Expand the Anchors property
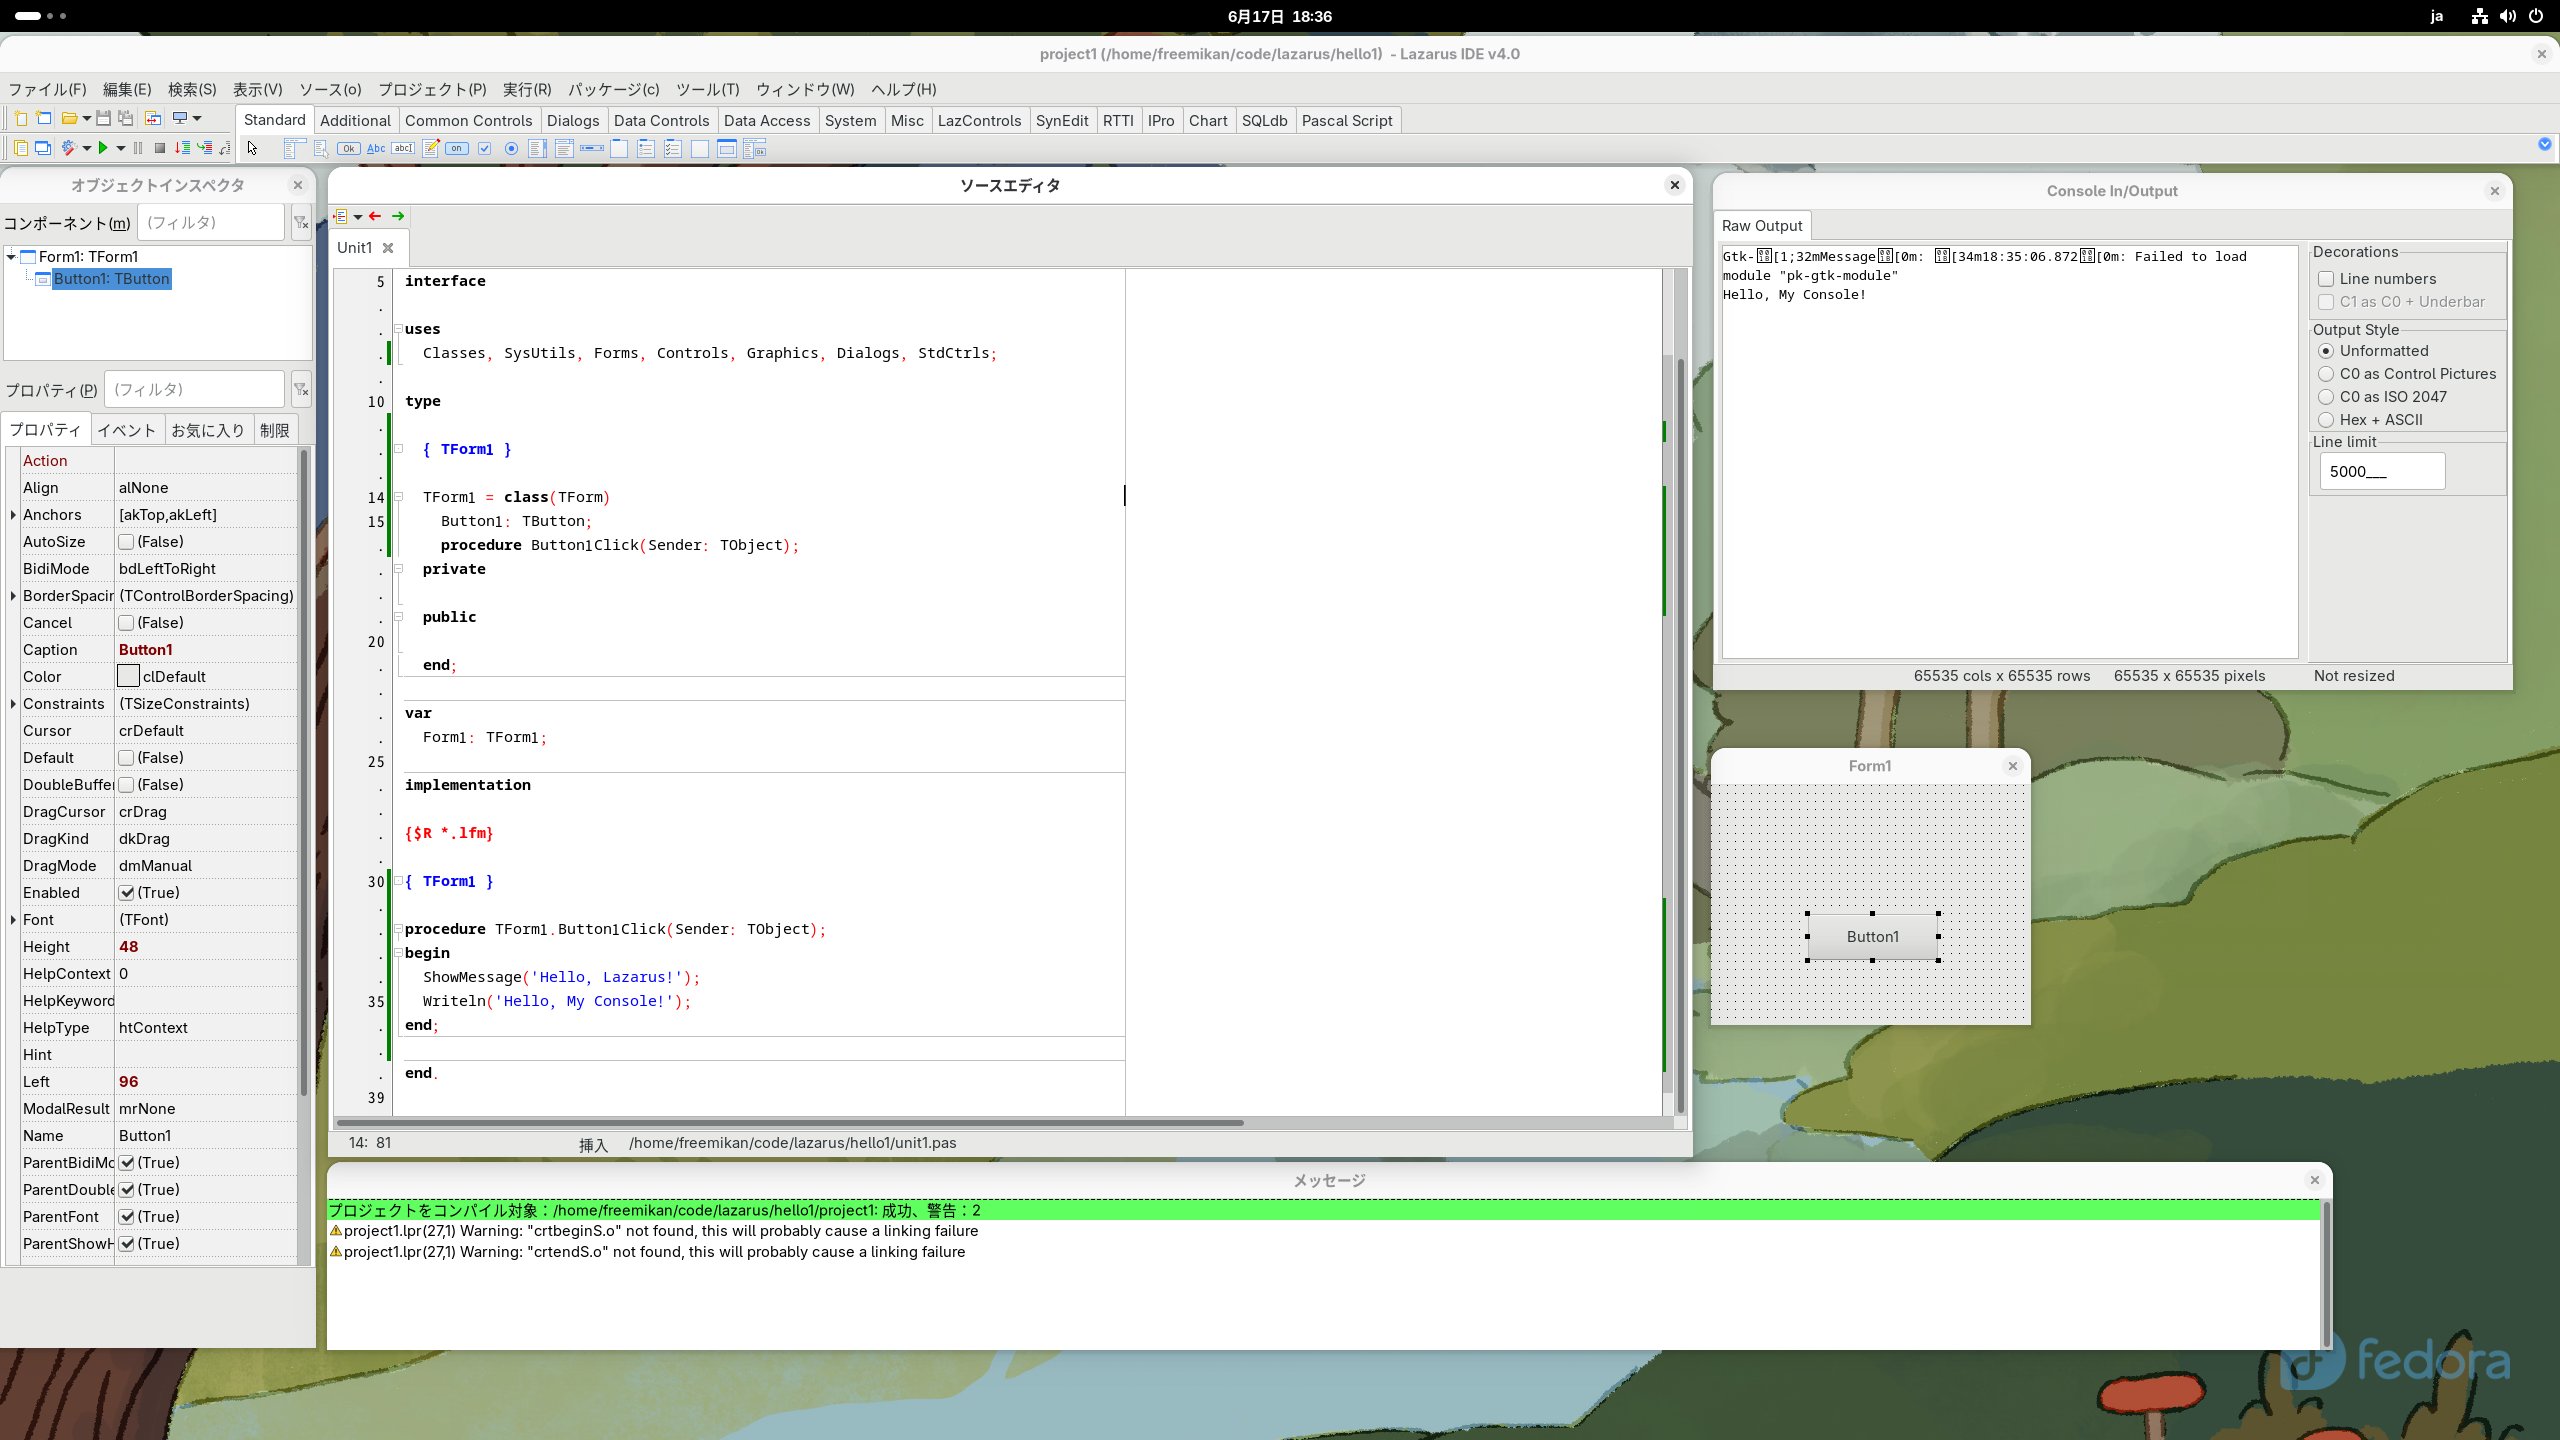 pos(13,515)
